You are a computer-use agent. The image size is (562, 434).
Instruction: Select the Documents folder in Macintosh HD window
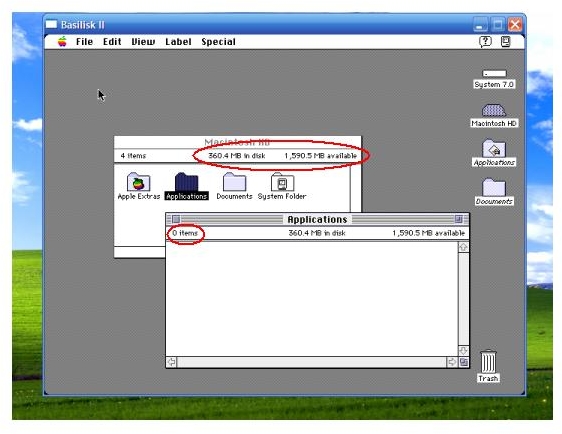click(234, 182)
